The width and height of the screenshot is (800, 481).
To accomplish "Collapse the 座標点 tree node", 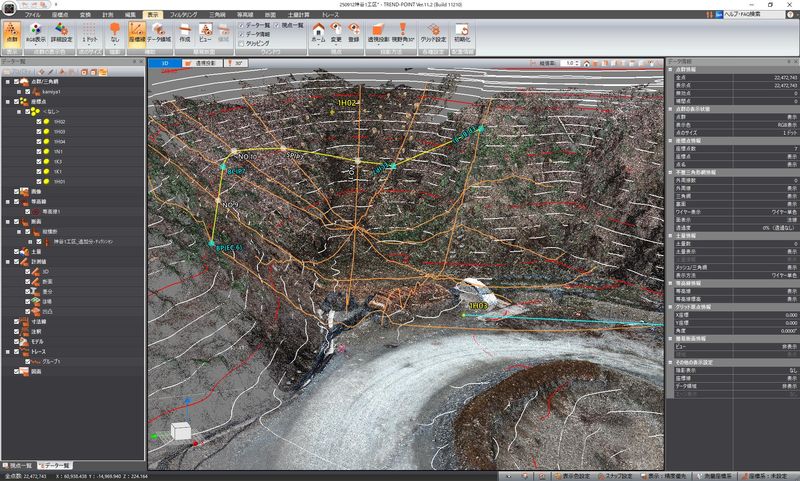I will (x=8, y=103).
